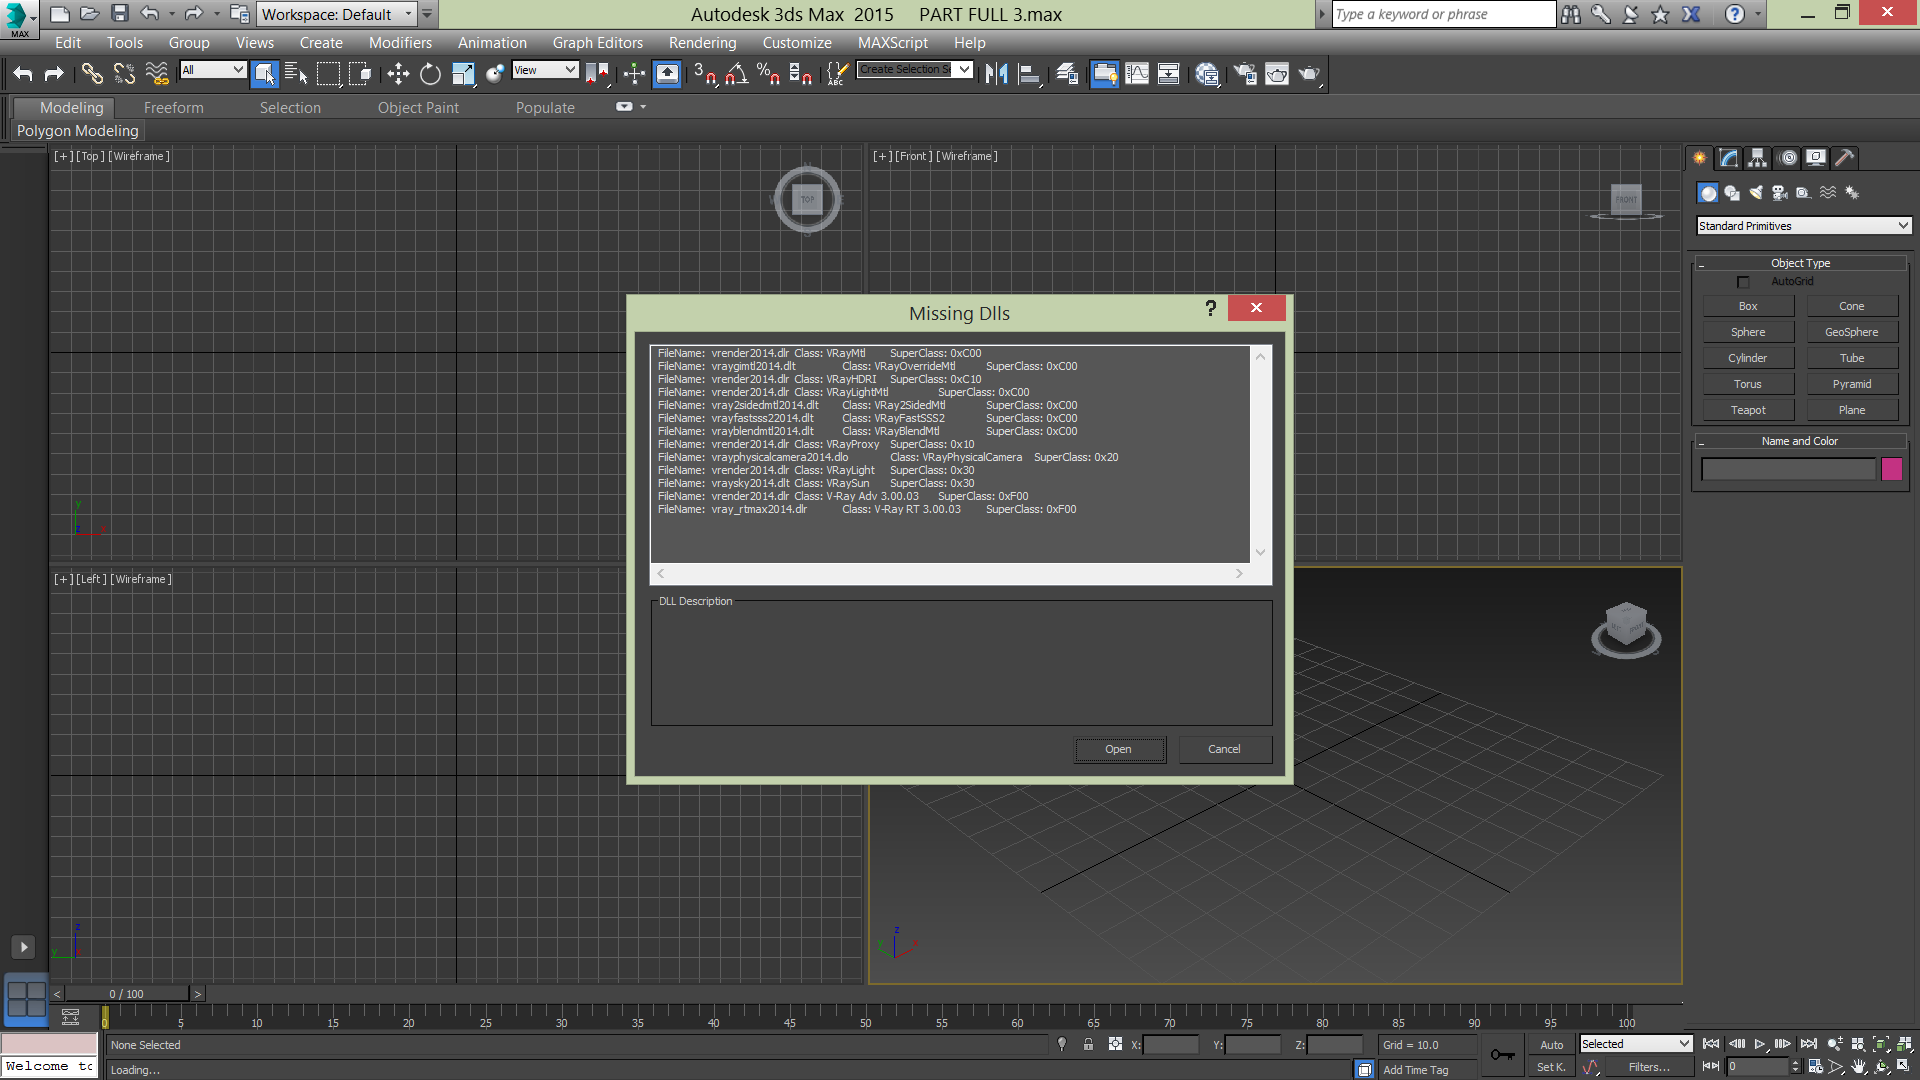This screenshot has height=1080, width=1920.
Task: Click the pink object color swatch
Action: click(1891, 470)
